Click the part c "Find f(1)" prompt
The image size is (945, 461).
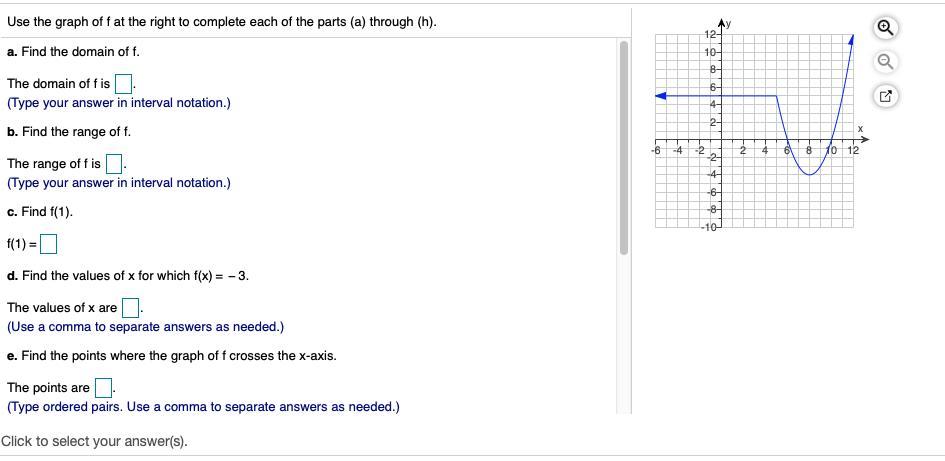40,212
